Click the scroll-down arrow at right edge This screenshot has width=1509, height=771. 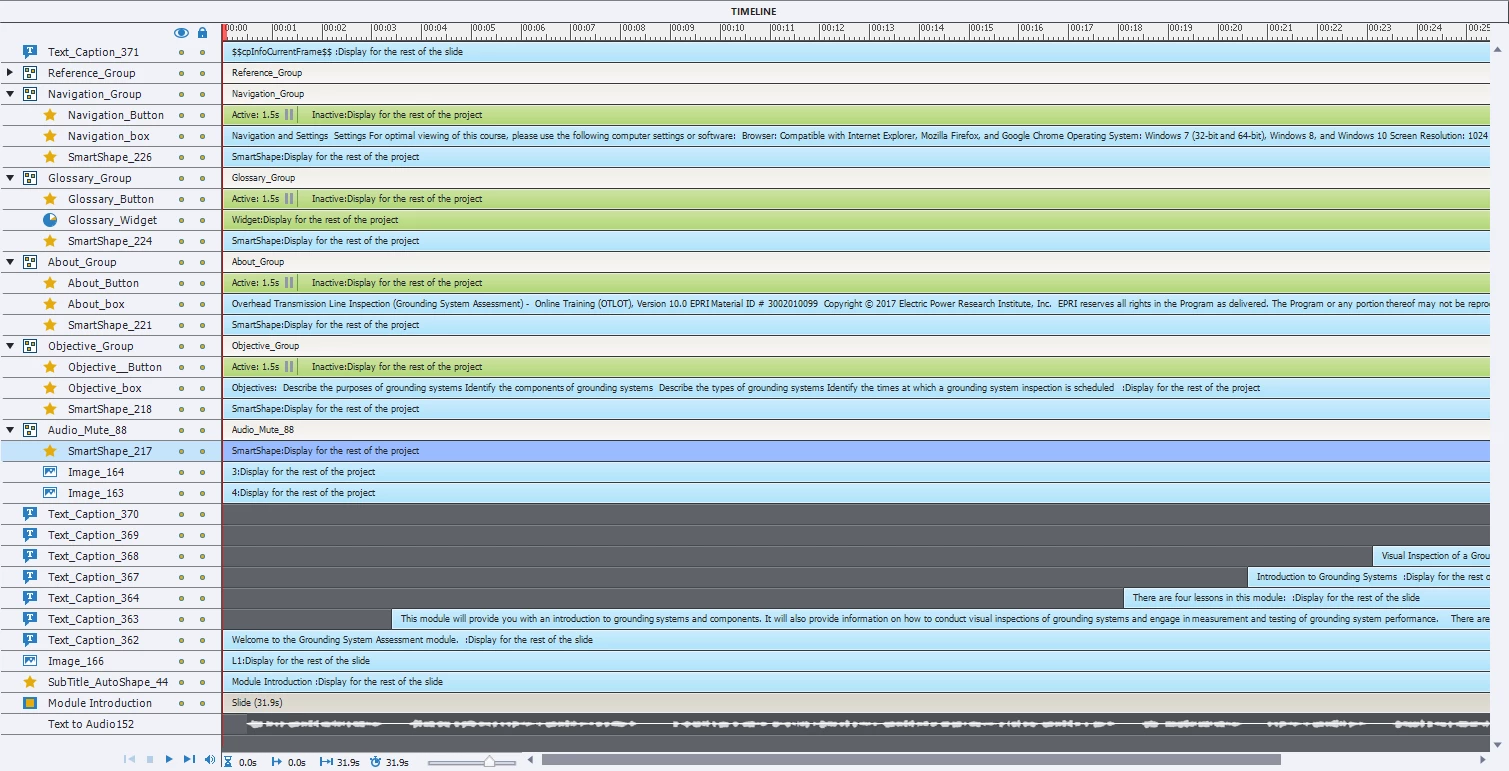pyautogui.click(x=1498, y=744)
